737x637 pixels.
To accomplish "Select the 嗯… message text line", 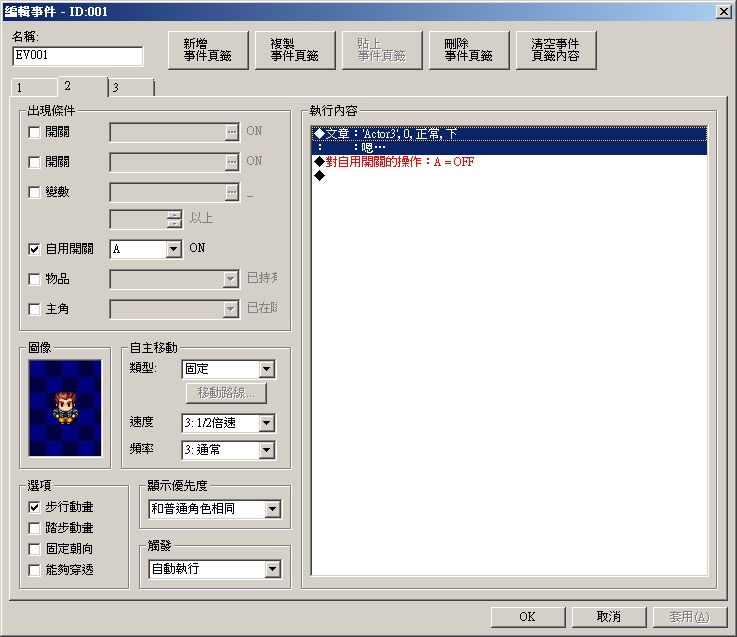I will 510,148.
